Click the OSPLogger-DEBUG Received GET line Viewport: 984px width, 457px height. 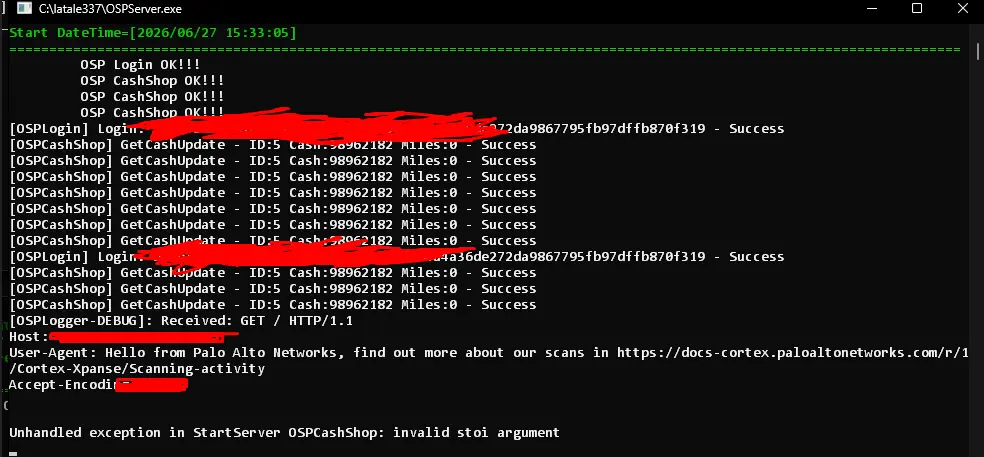point(181,320)
